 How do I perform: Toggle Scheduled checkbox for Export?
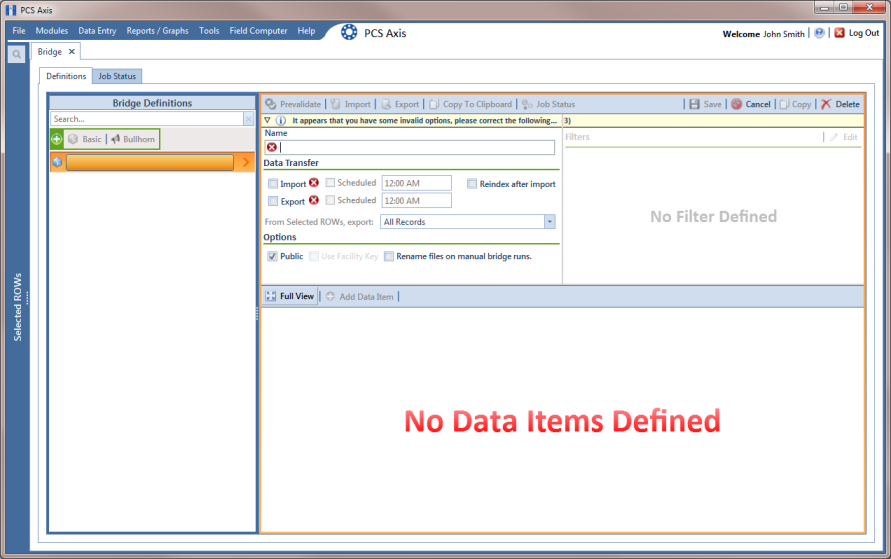330,200
